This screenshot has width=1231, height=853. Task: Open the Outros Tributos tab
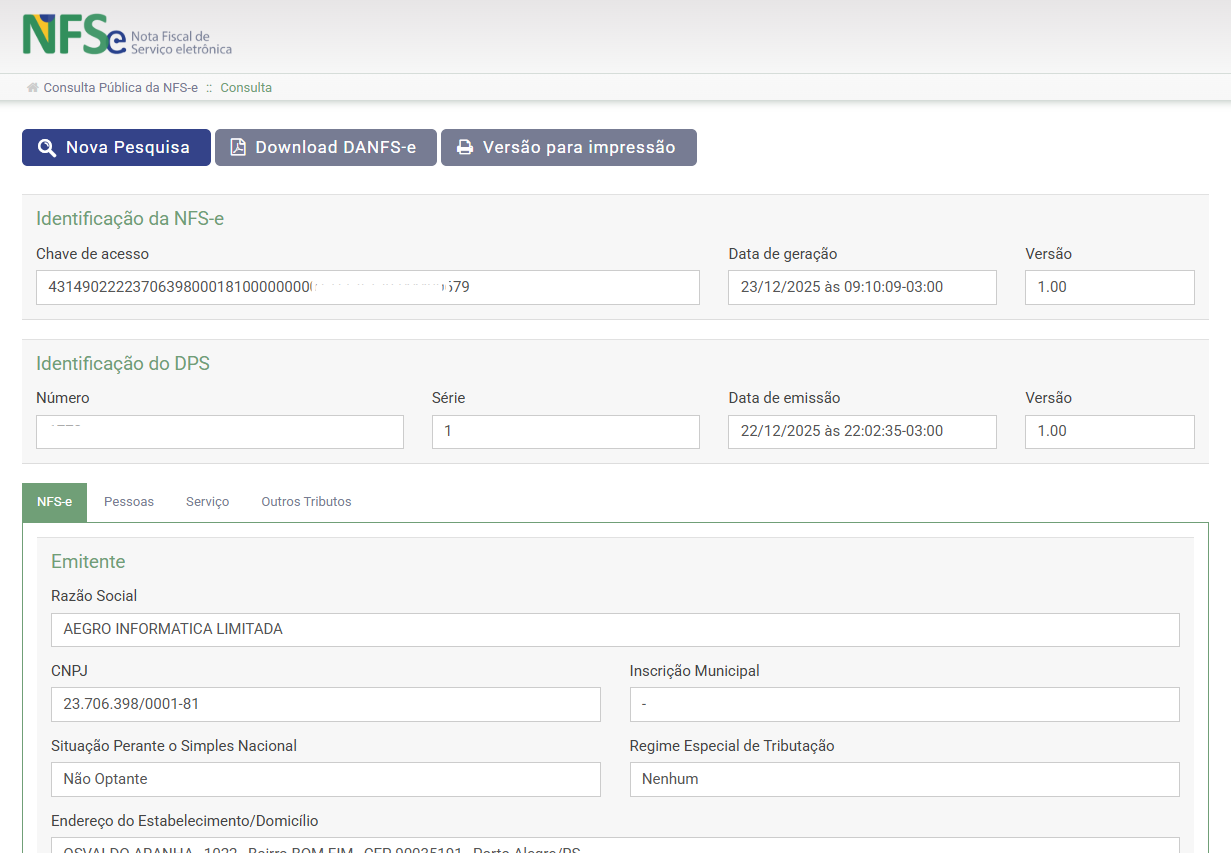[x=306, y=502]
